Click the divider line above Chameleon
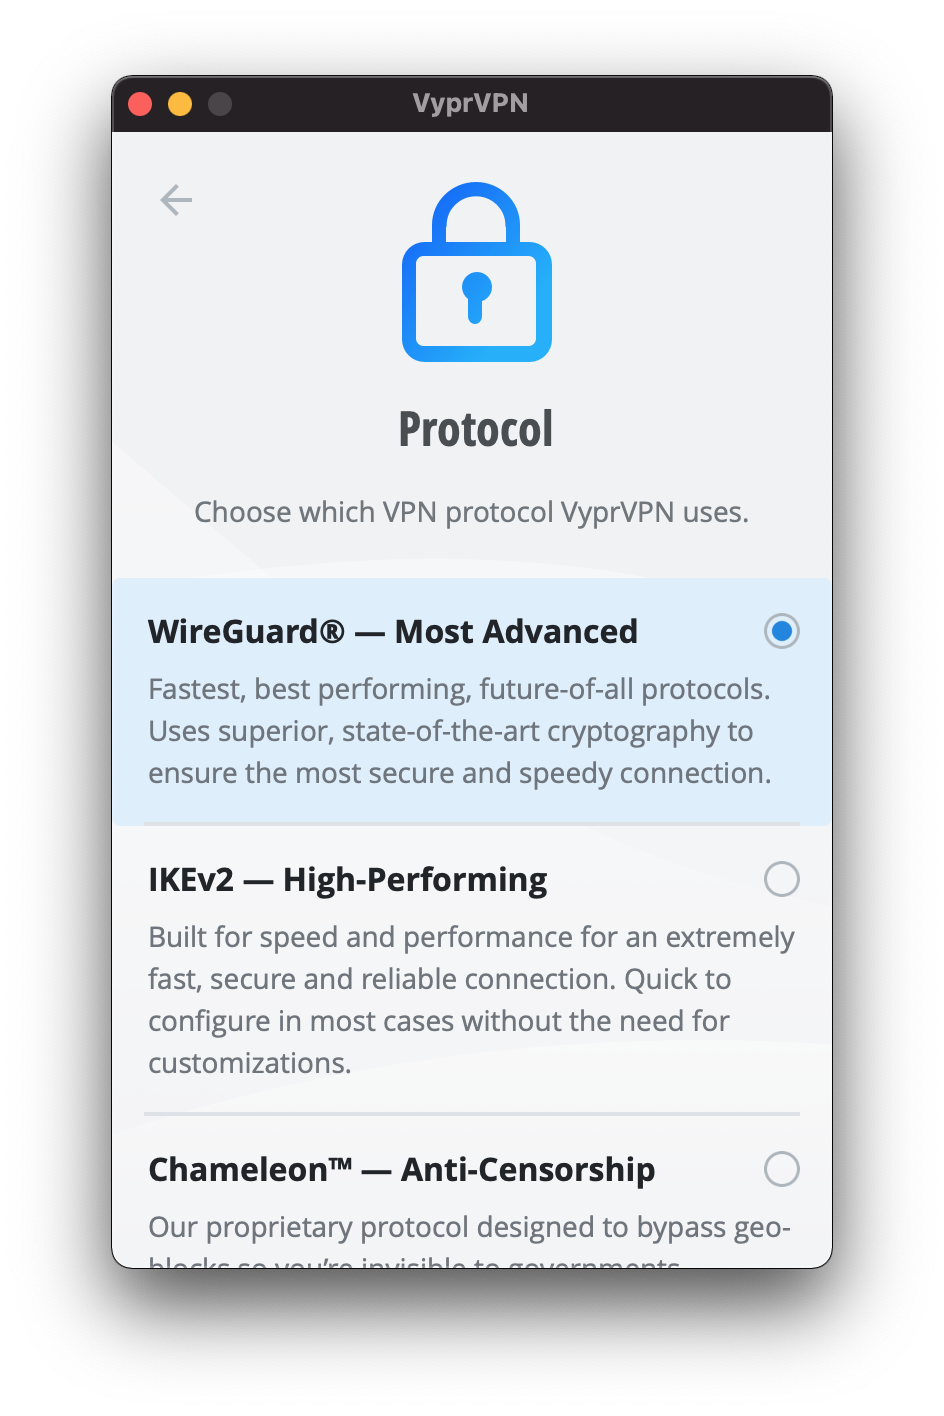Viewport: 944px width, 1416px height. coord(471,1113)
